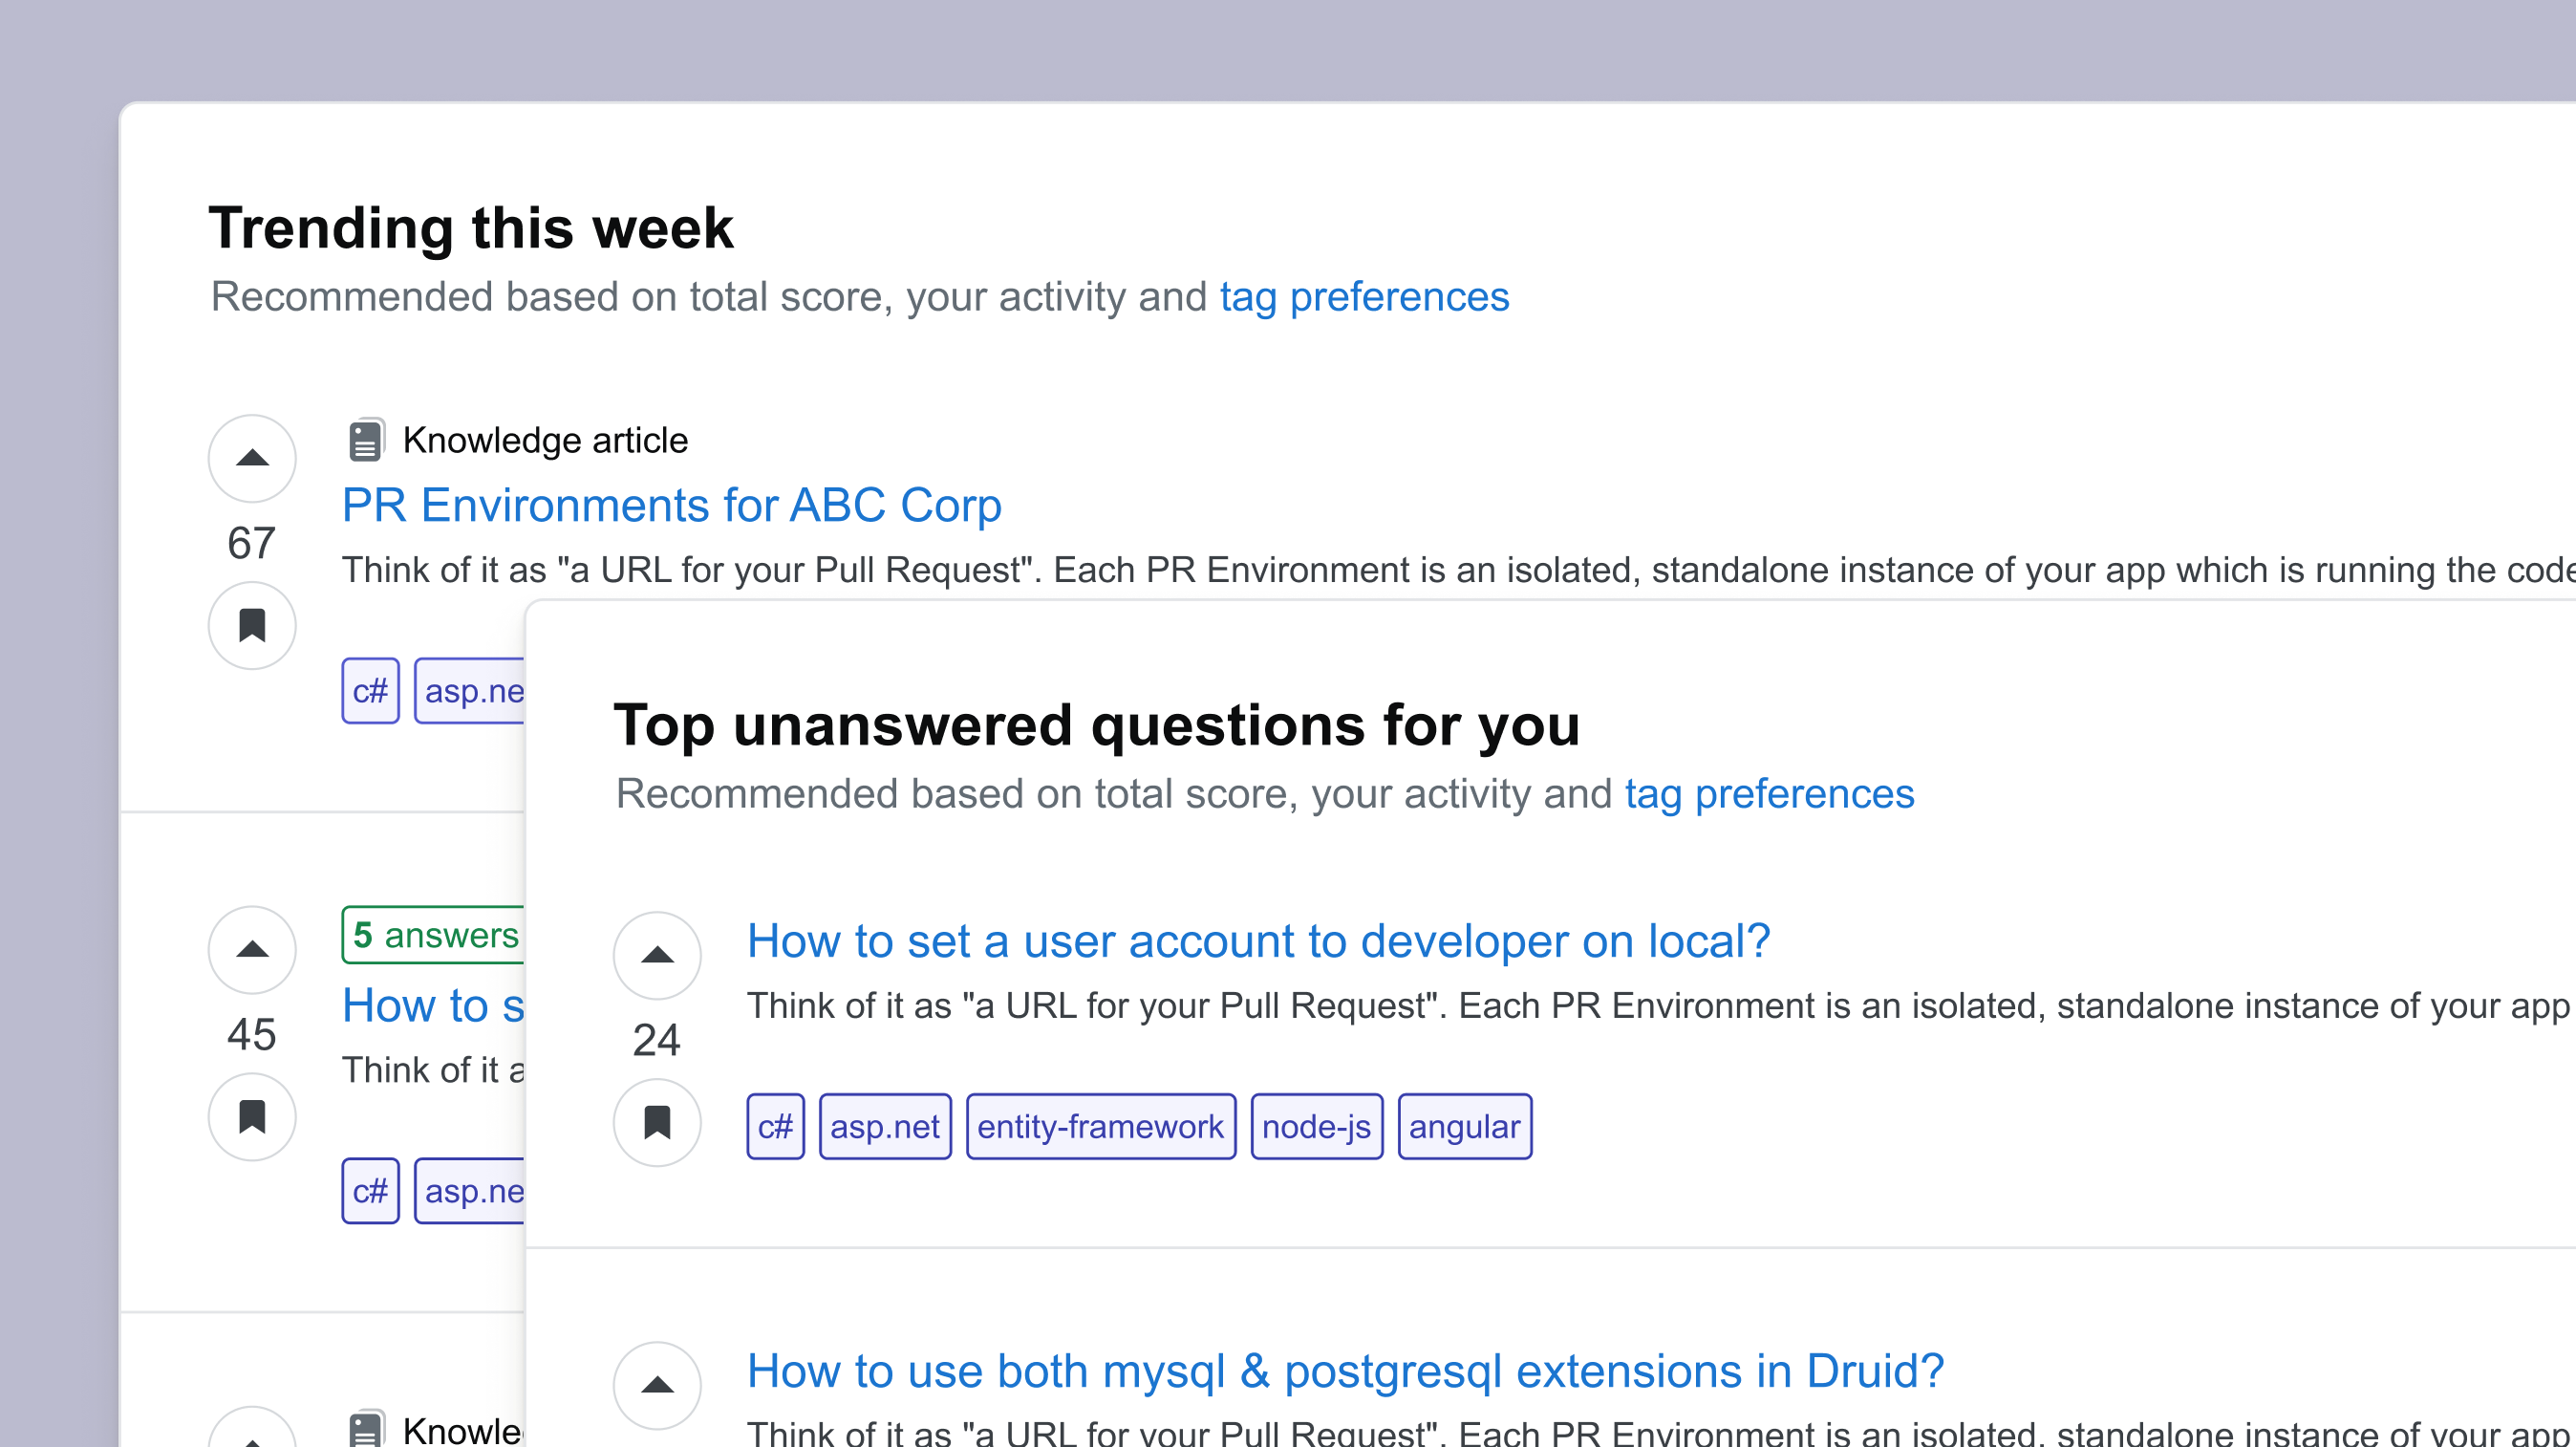Upvote the PR Environments for ABC Corp article
Image resolution: width=2576 pixels, height=1447 pixels.
click(x=252, y=458)
